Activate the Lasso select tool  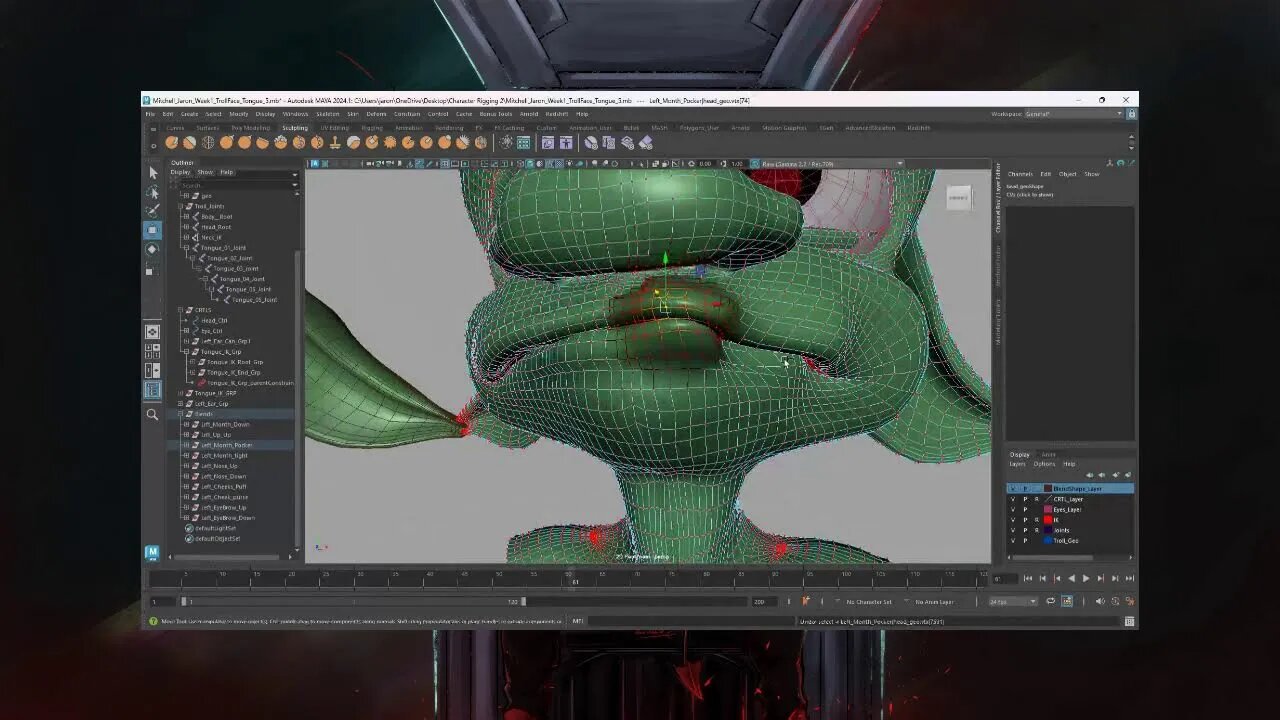152,192
